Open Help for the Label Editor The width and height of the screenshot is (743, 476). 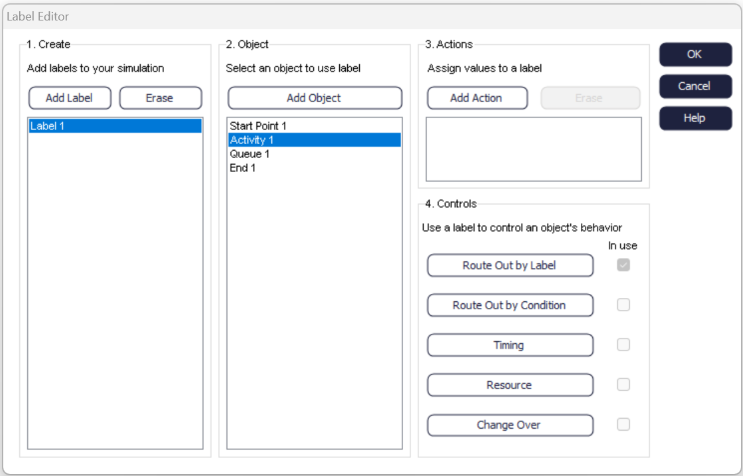[695, 118]
